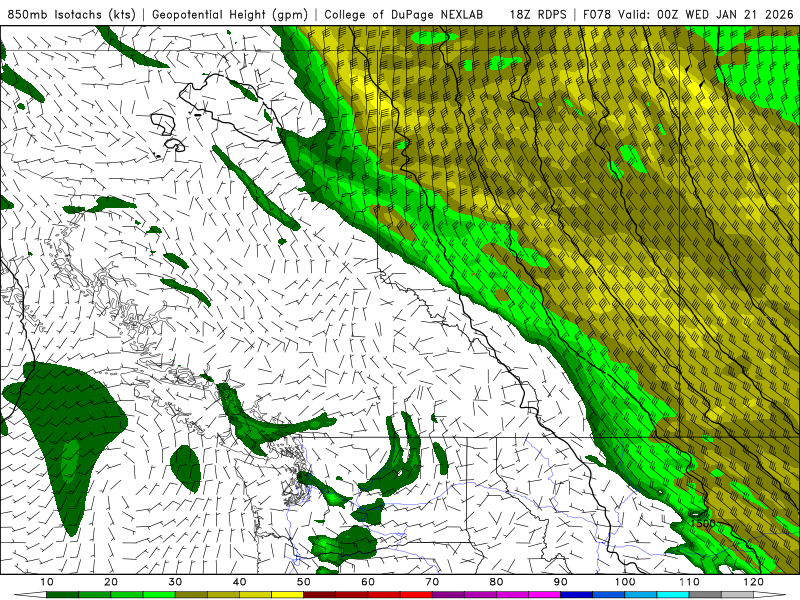The image size is (800, 600).
Task: Click the "850mb Isotachs (kts)" title text
Action: pos(71,14)
